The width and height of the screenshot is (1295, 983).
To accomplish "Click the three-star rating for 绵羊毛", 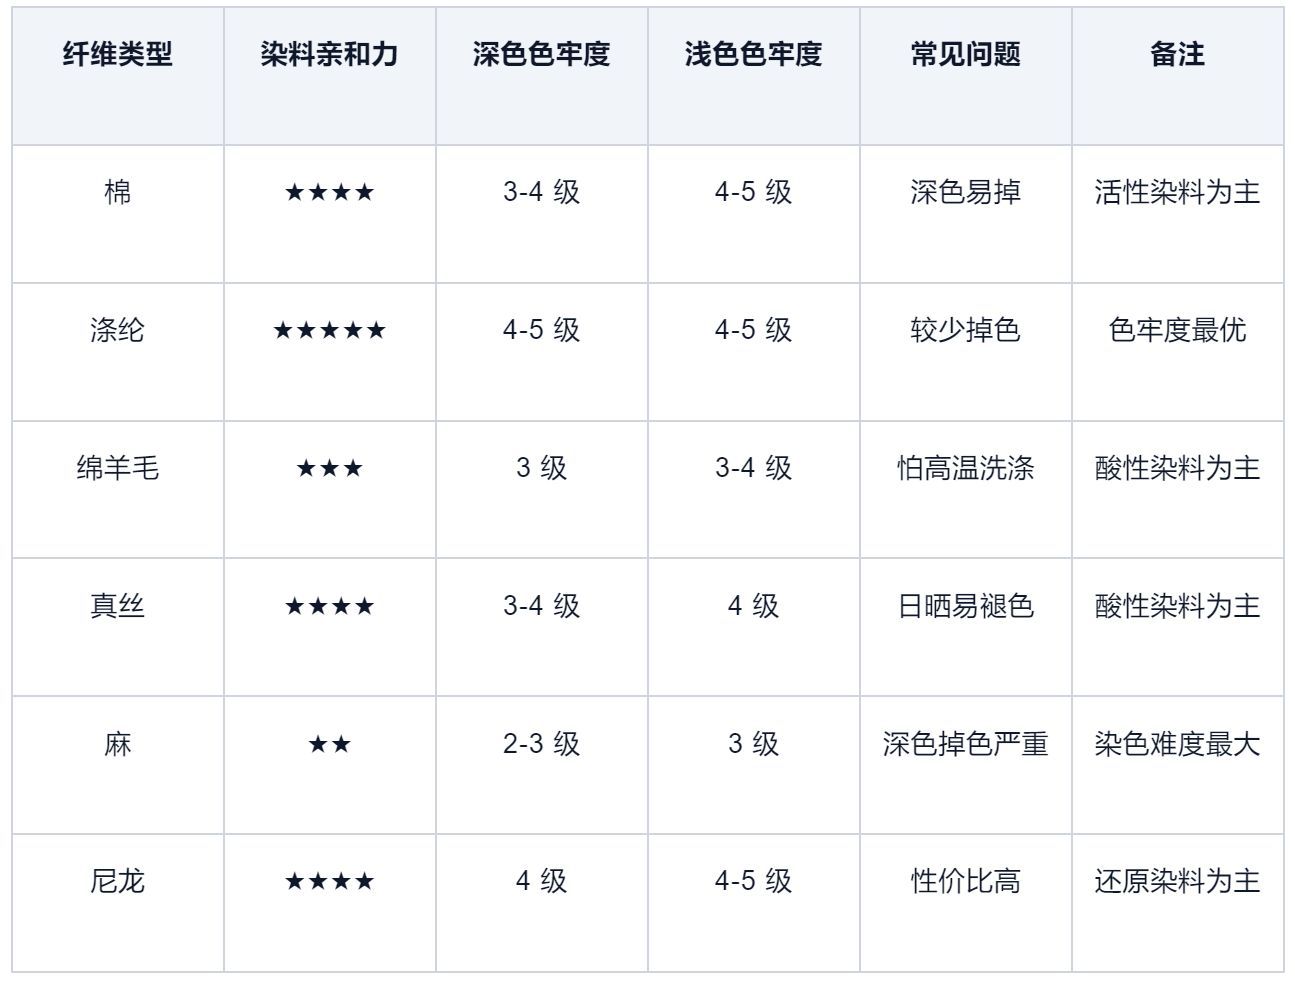I will point(329,468).
